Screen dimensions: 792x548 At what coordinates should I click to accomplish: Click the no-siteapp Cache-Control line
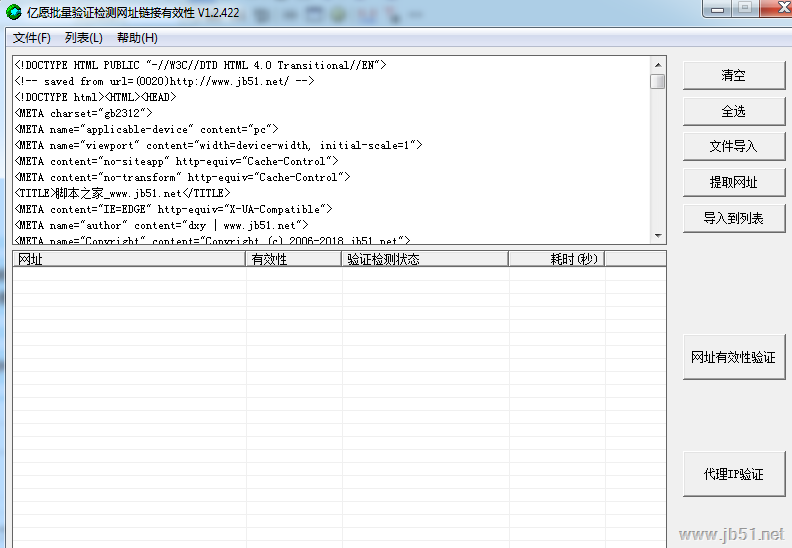(176, 161)
